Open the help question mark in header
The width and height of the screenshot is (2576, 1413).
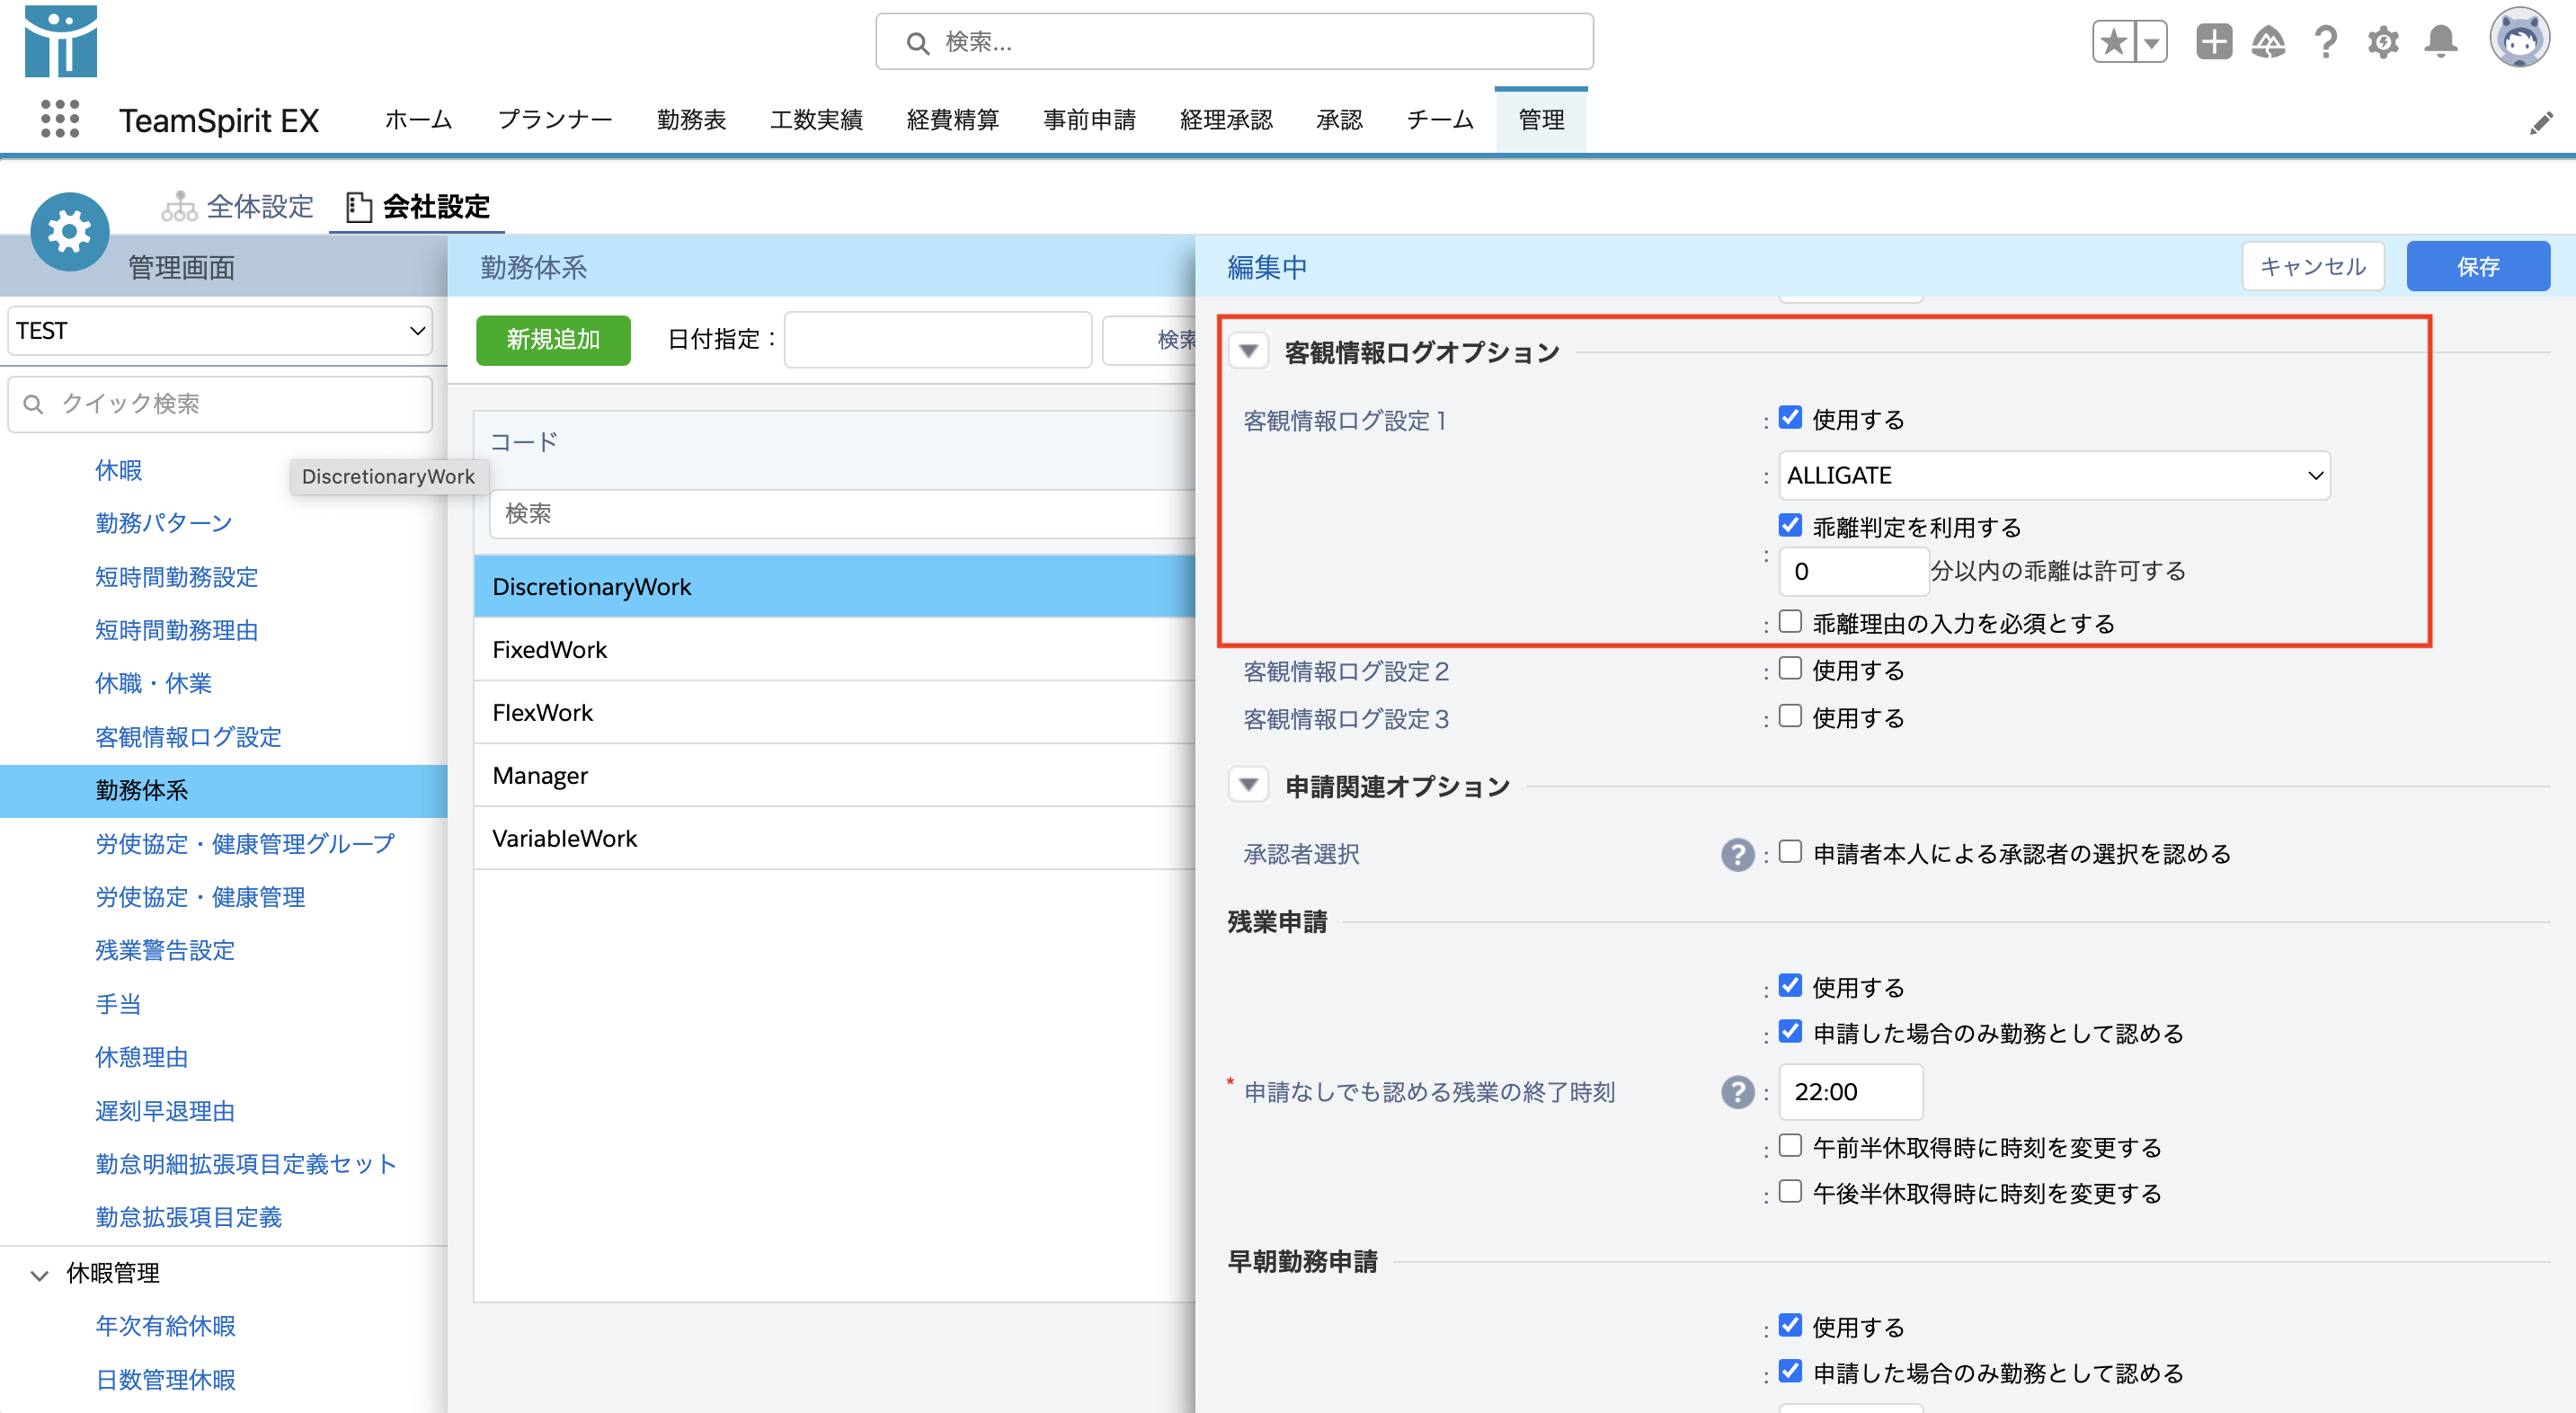(x=2326, y=42)
